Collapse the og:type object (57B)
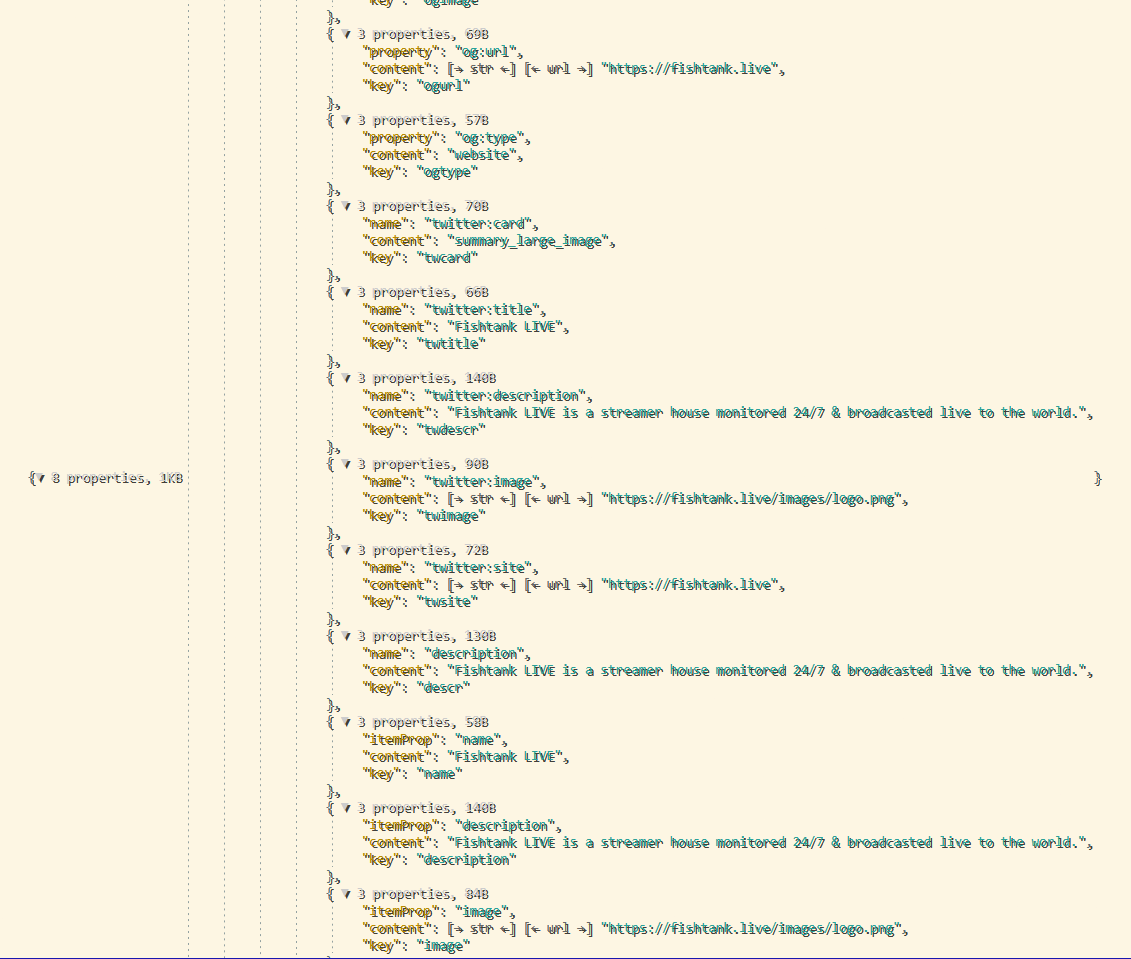Viewport: 1131px width, 959px height. click(x=346, y=120)
